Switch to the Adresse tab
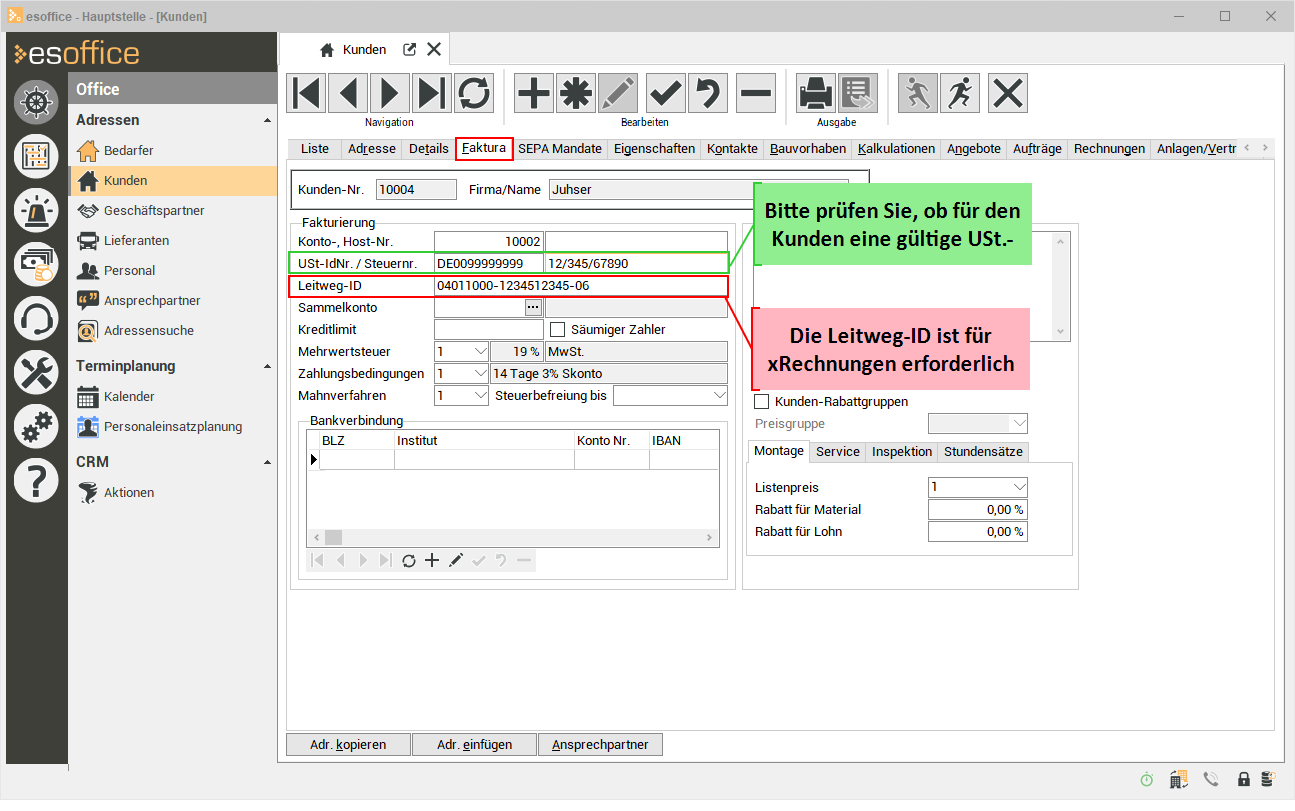 (371, 149)
